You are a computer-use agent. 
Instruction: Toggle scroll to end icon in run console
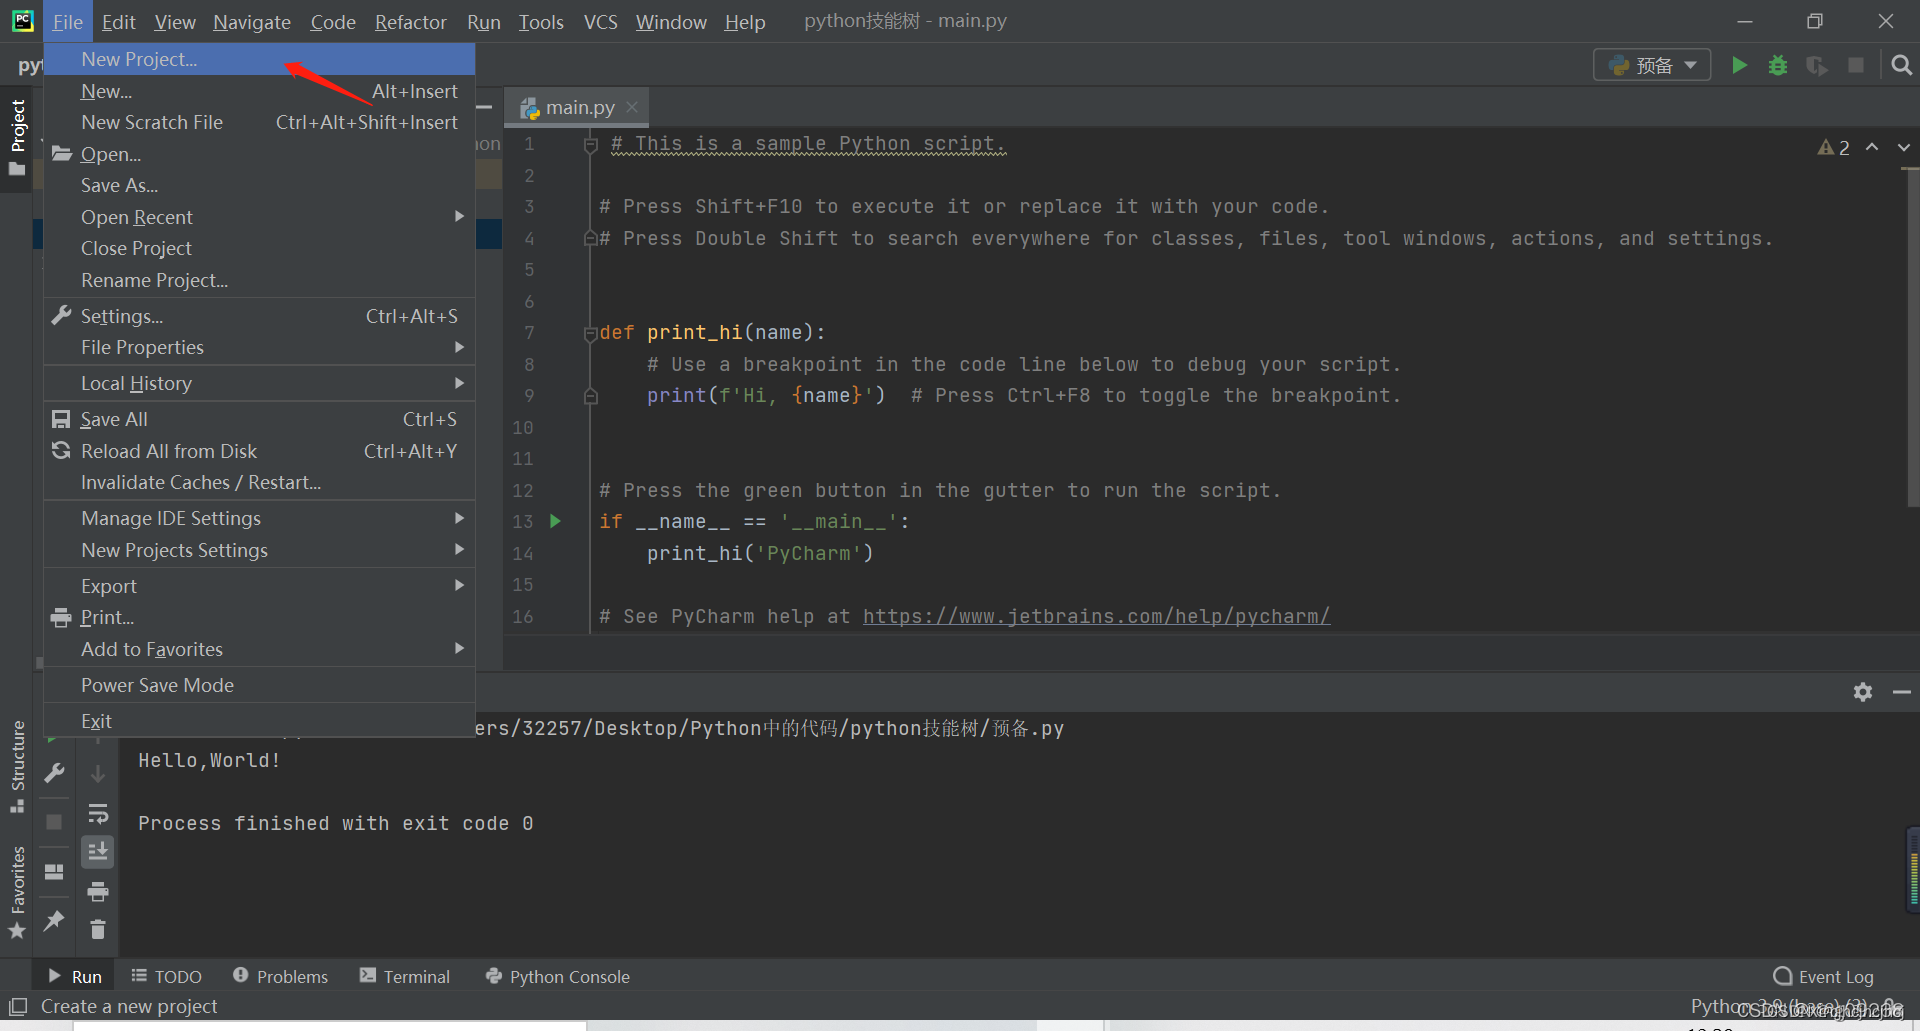[98, 852]
